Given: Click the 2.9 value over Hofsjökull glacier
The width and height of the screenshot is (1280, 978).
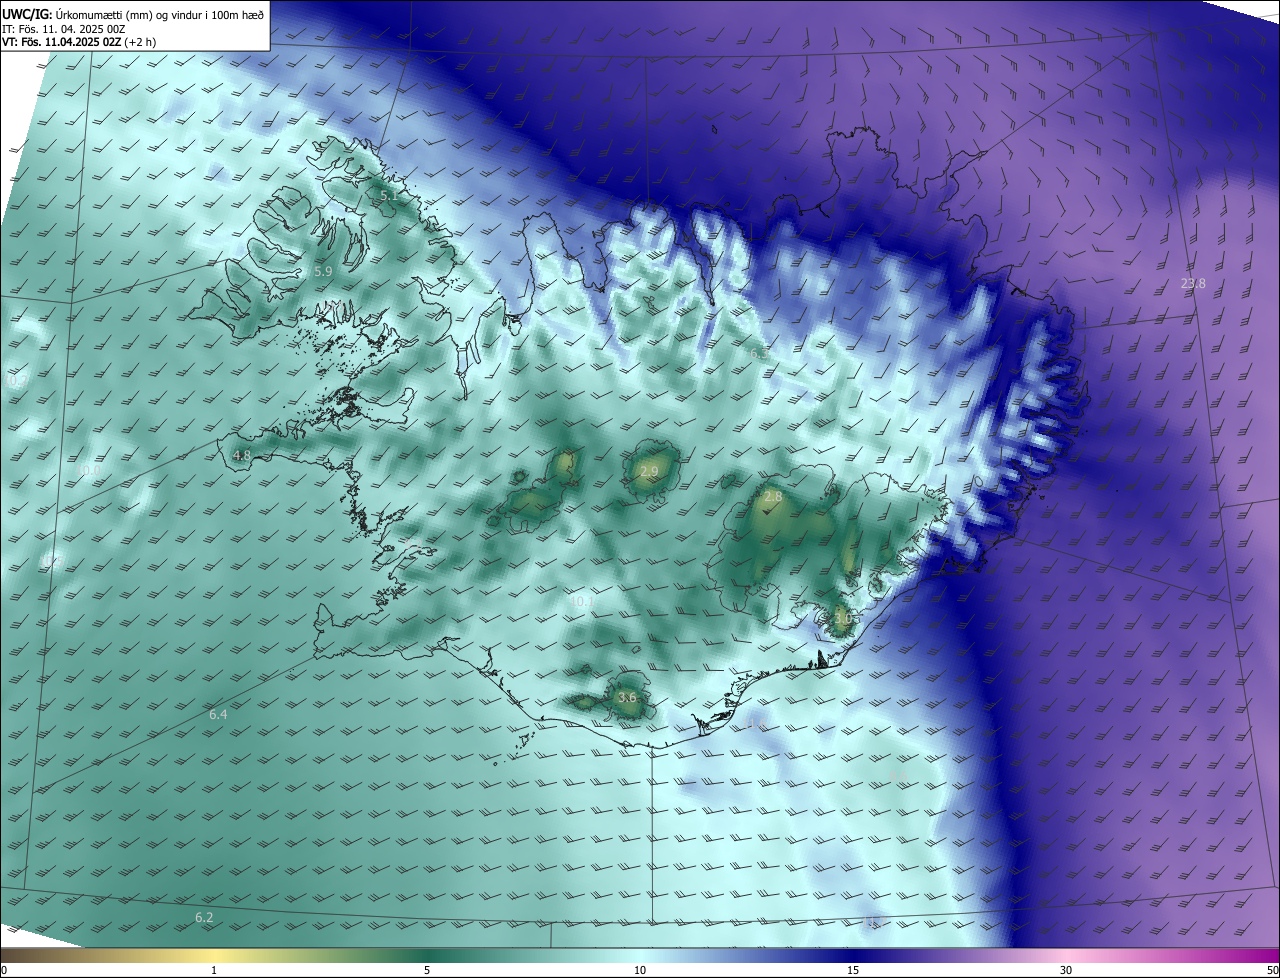Looking at the screenshot, I should pyautogui.click(x=649, y=471).
